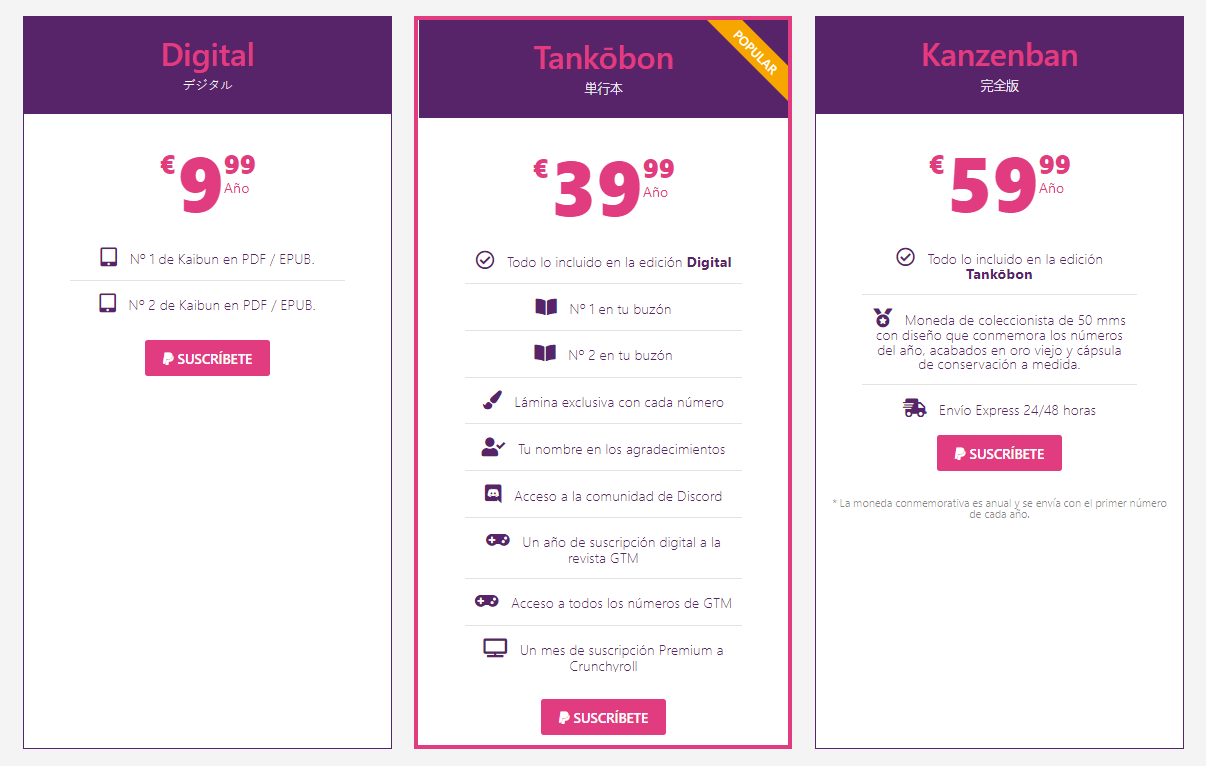
Task: Click the check circle in Tankōbon's Digital inclusion line
Action: pyautogui.click(x=485, y=260)
